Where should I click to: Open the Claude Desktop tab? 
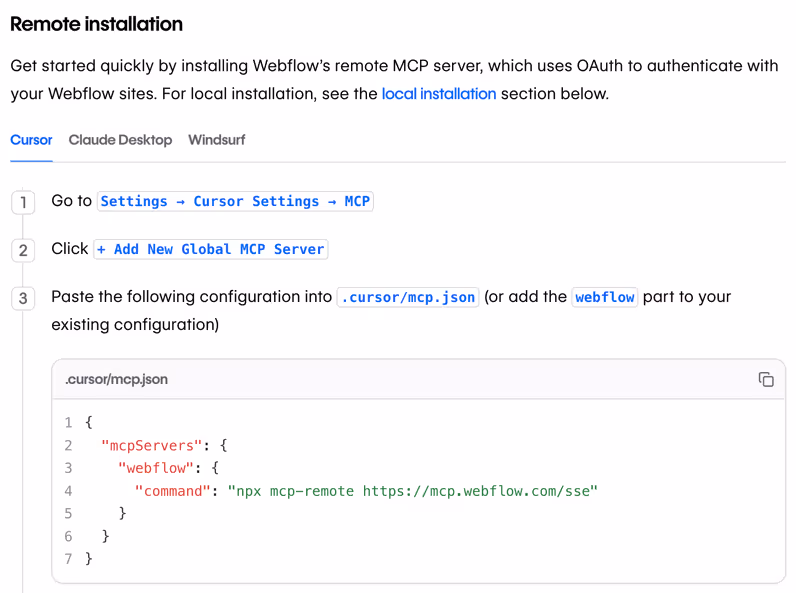click(x=120, y=140)
